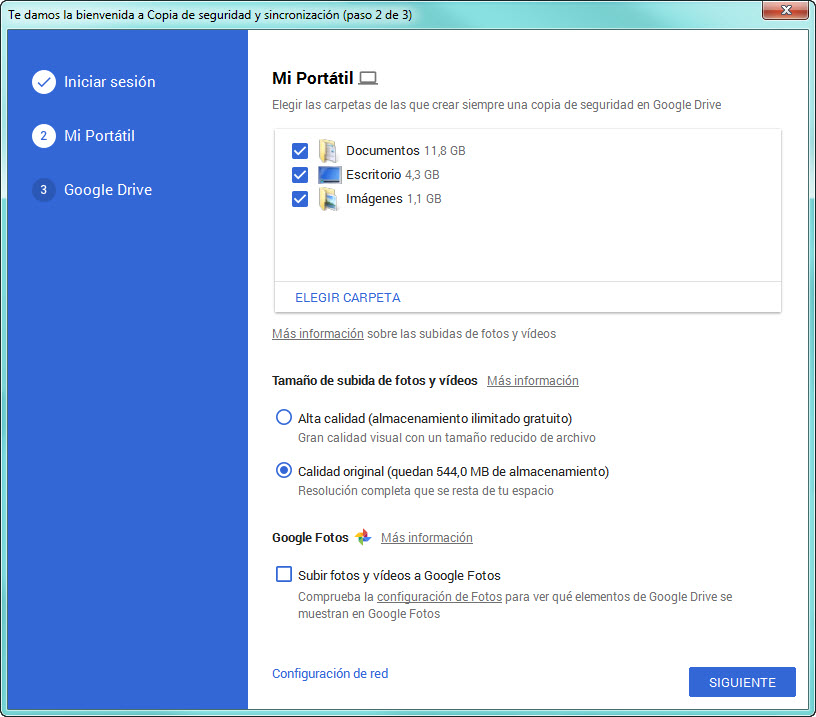
Task: Click 'Resolución completa que se resta' text
Action: (426, 491)
